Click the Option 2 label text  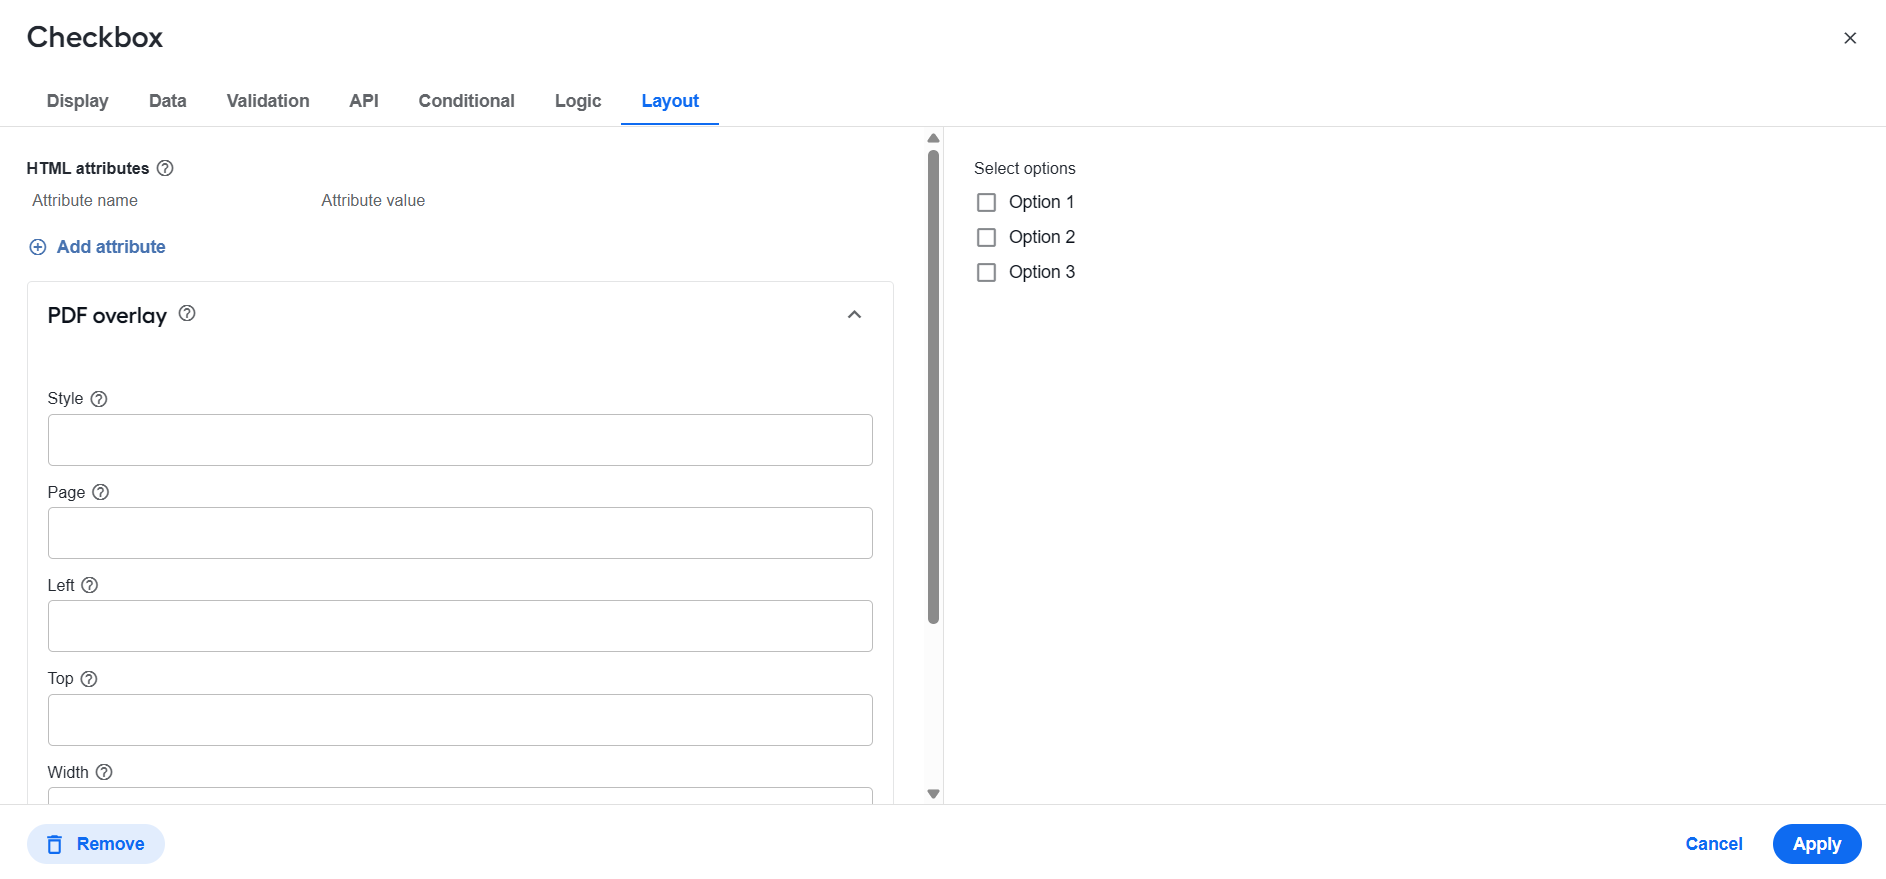(x=1042, y=237)
